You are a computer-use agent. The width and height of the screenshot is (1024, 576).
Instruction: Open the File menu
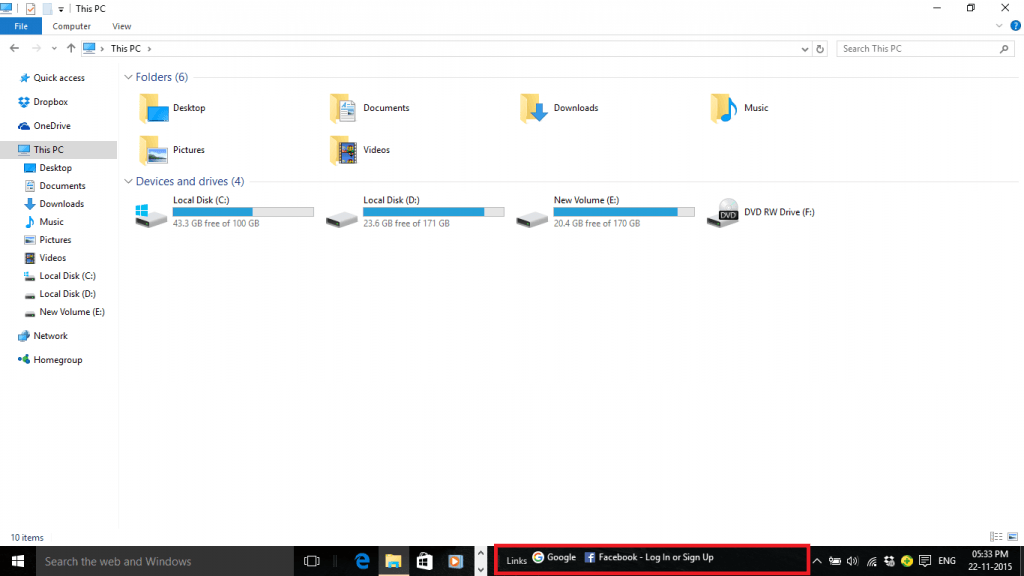tap(20, 26)
